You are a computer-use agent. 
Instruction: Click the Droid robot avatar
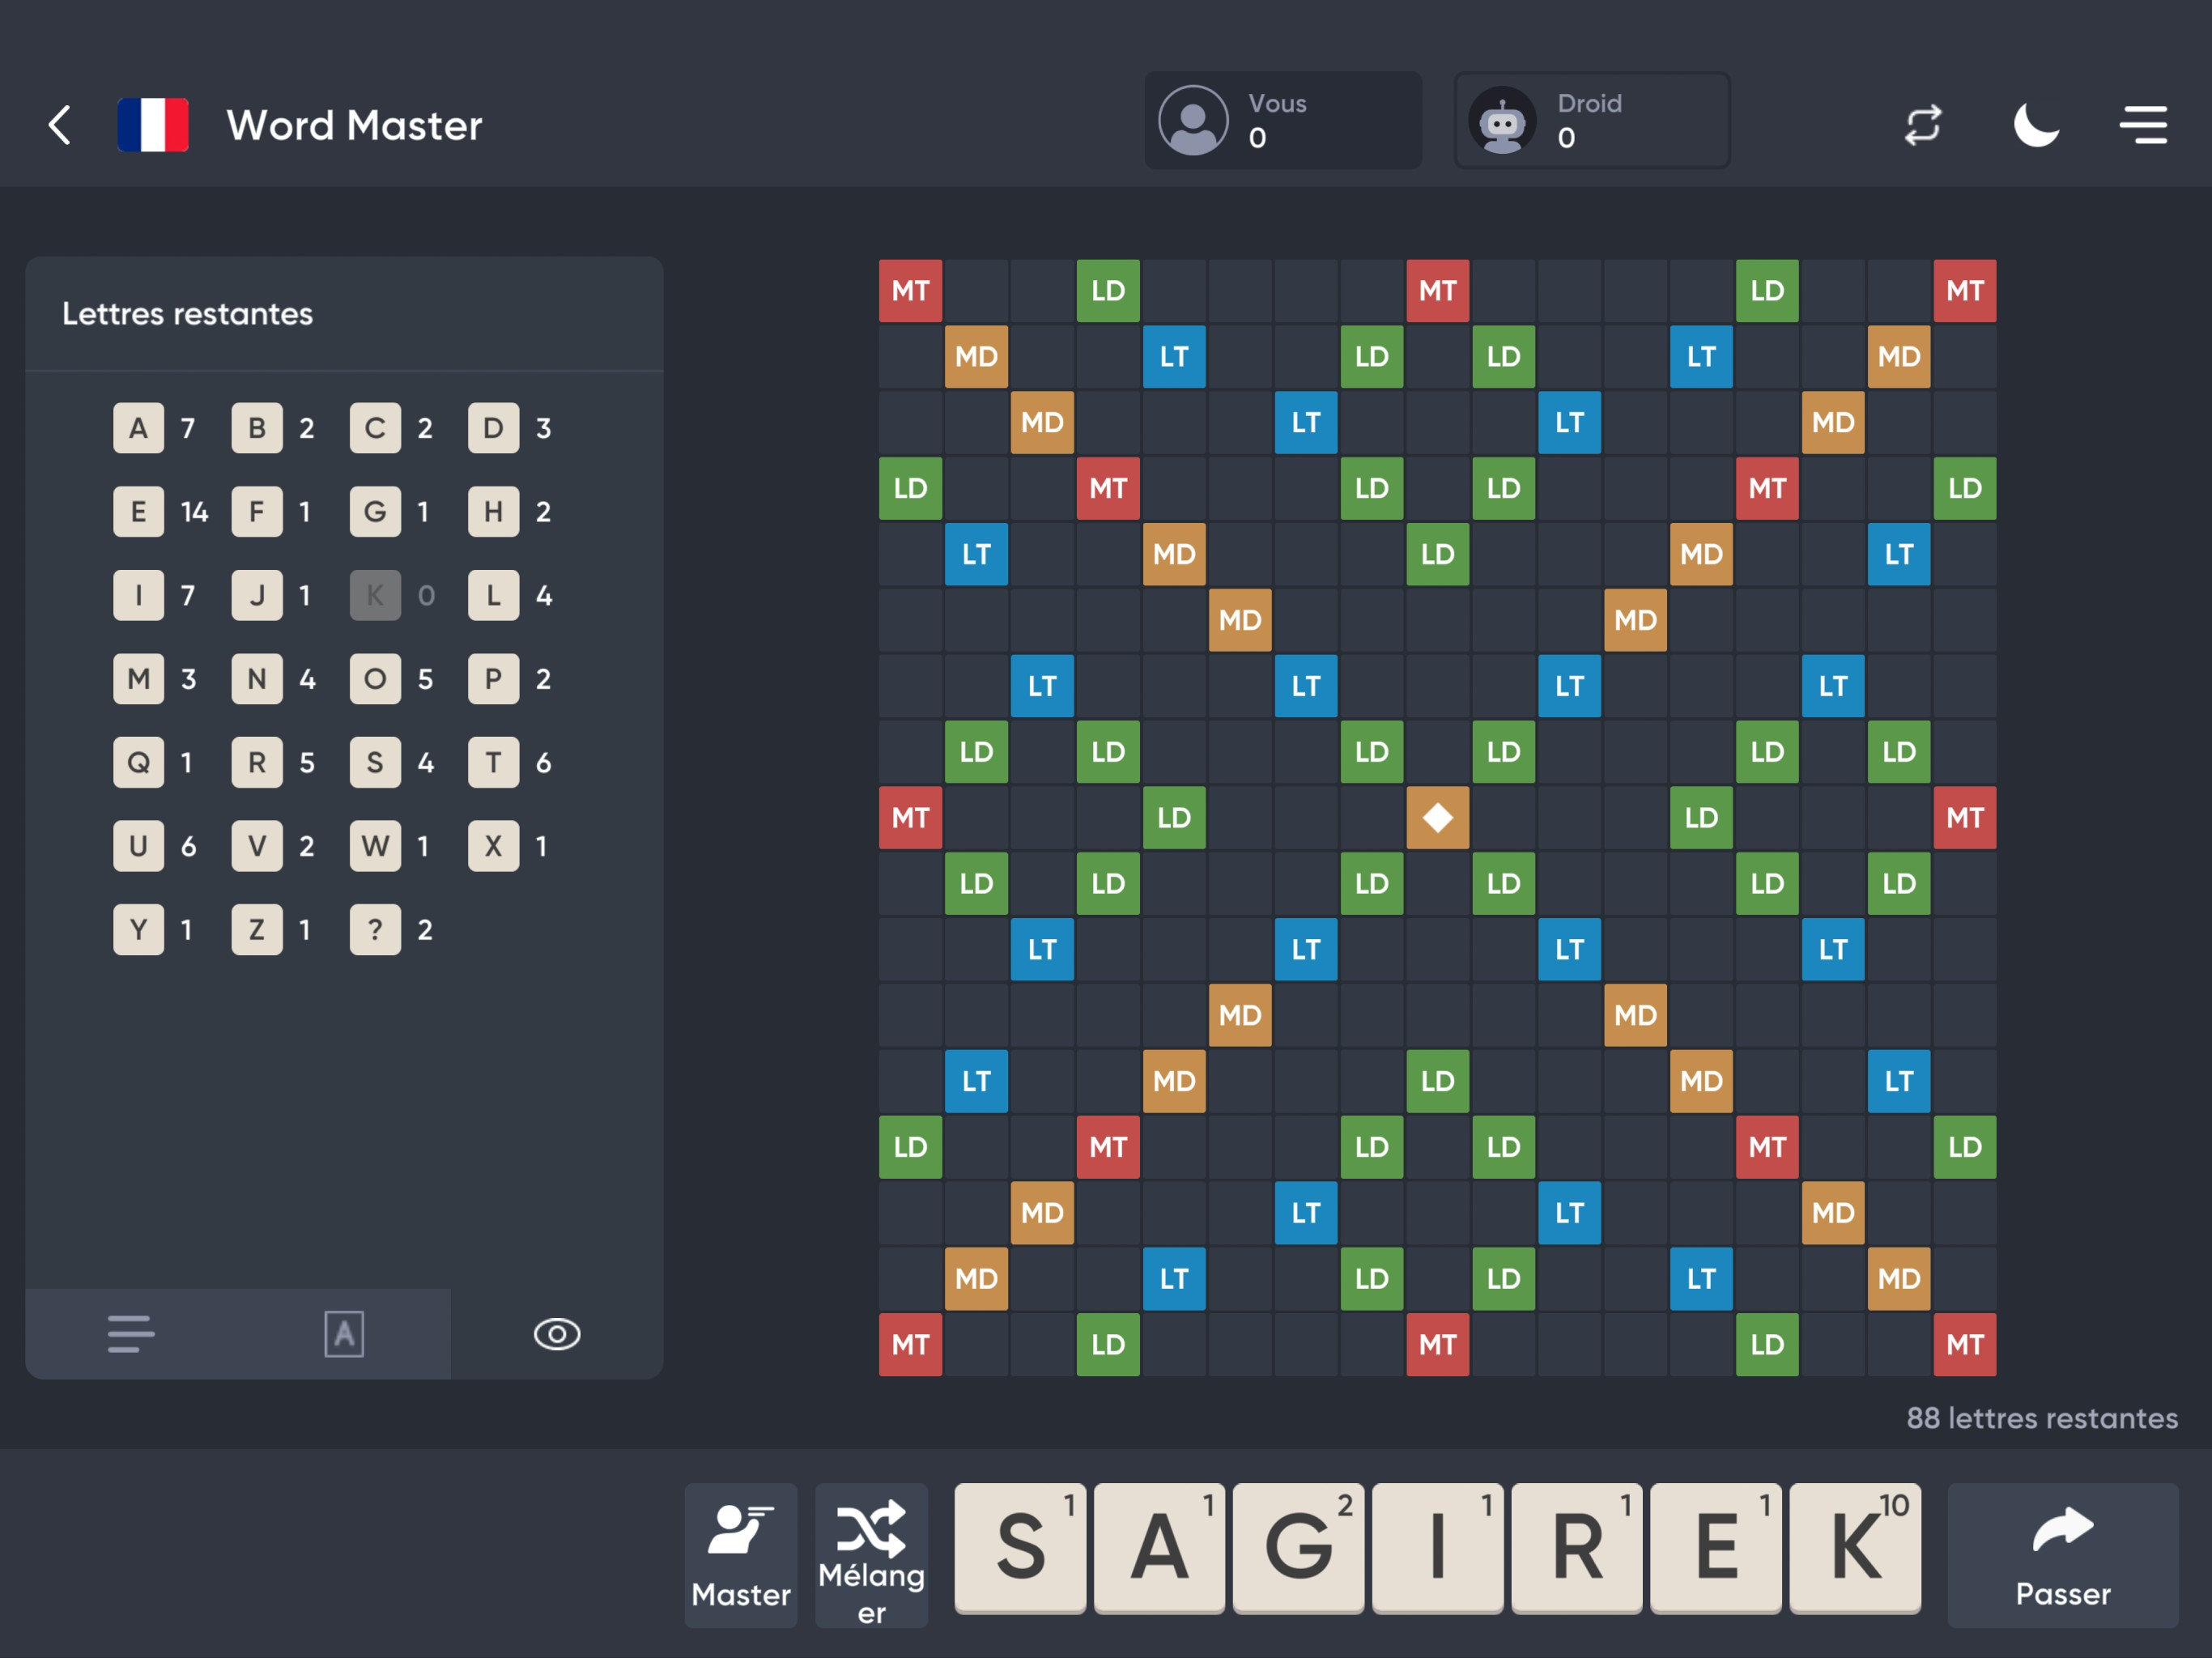pyautogui.click(x=1501, y=120)
